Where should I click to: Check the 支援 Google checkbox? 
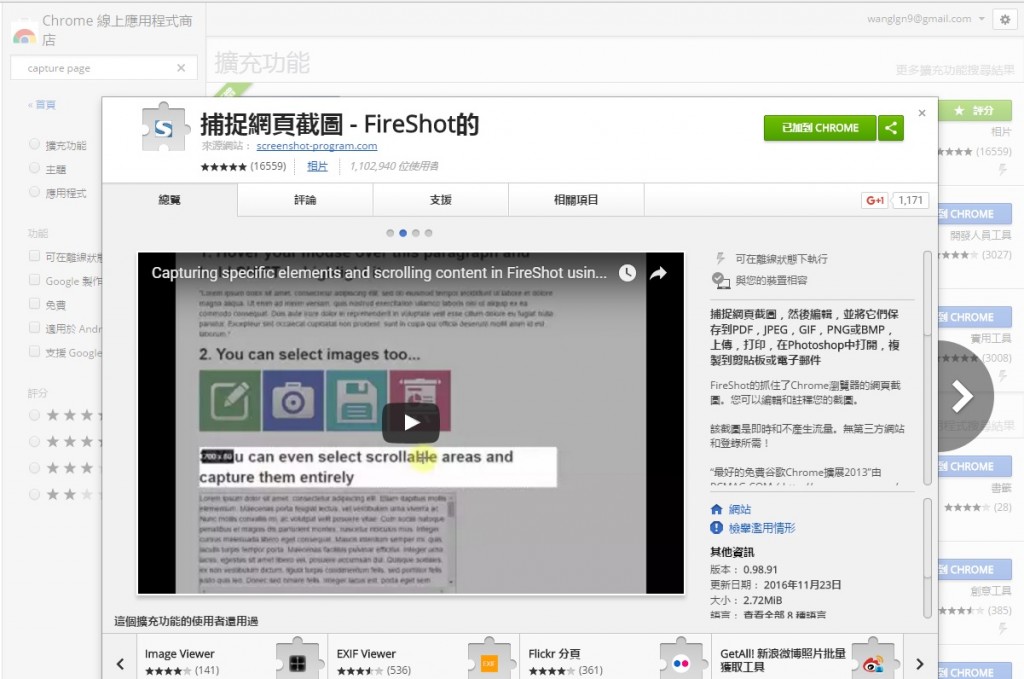(35, 351)
